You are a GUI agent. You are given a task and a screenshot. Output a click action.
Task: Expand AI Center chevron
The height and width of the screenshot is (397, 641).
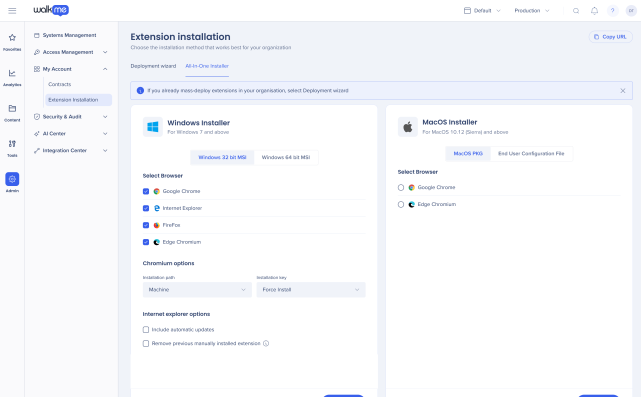105,134
